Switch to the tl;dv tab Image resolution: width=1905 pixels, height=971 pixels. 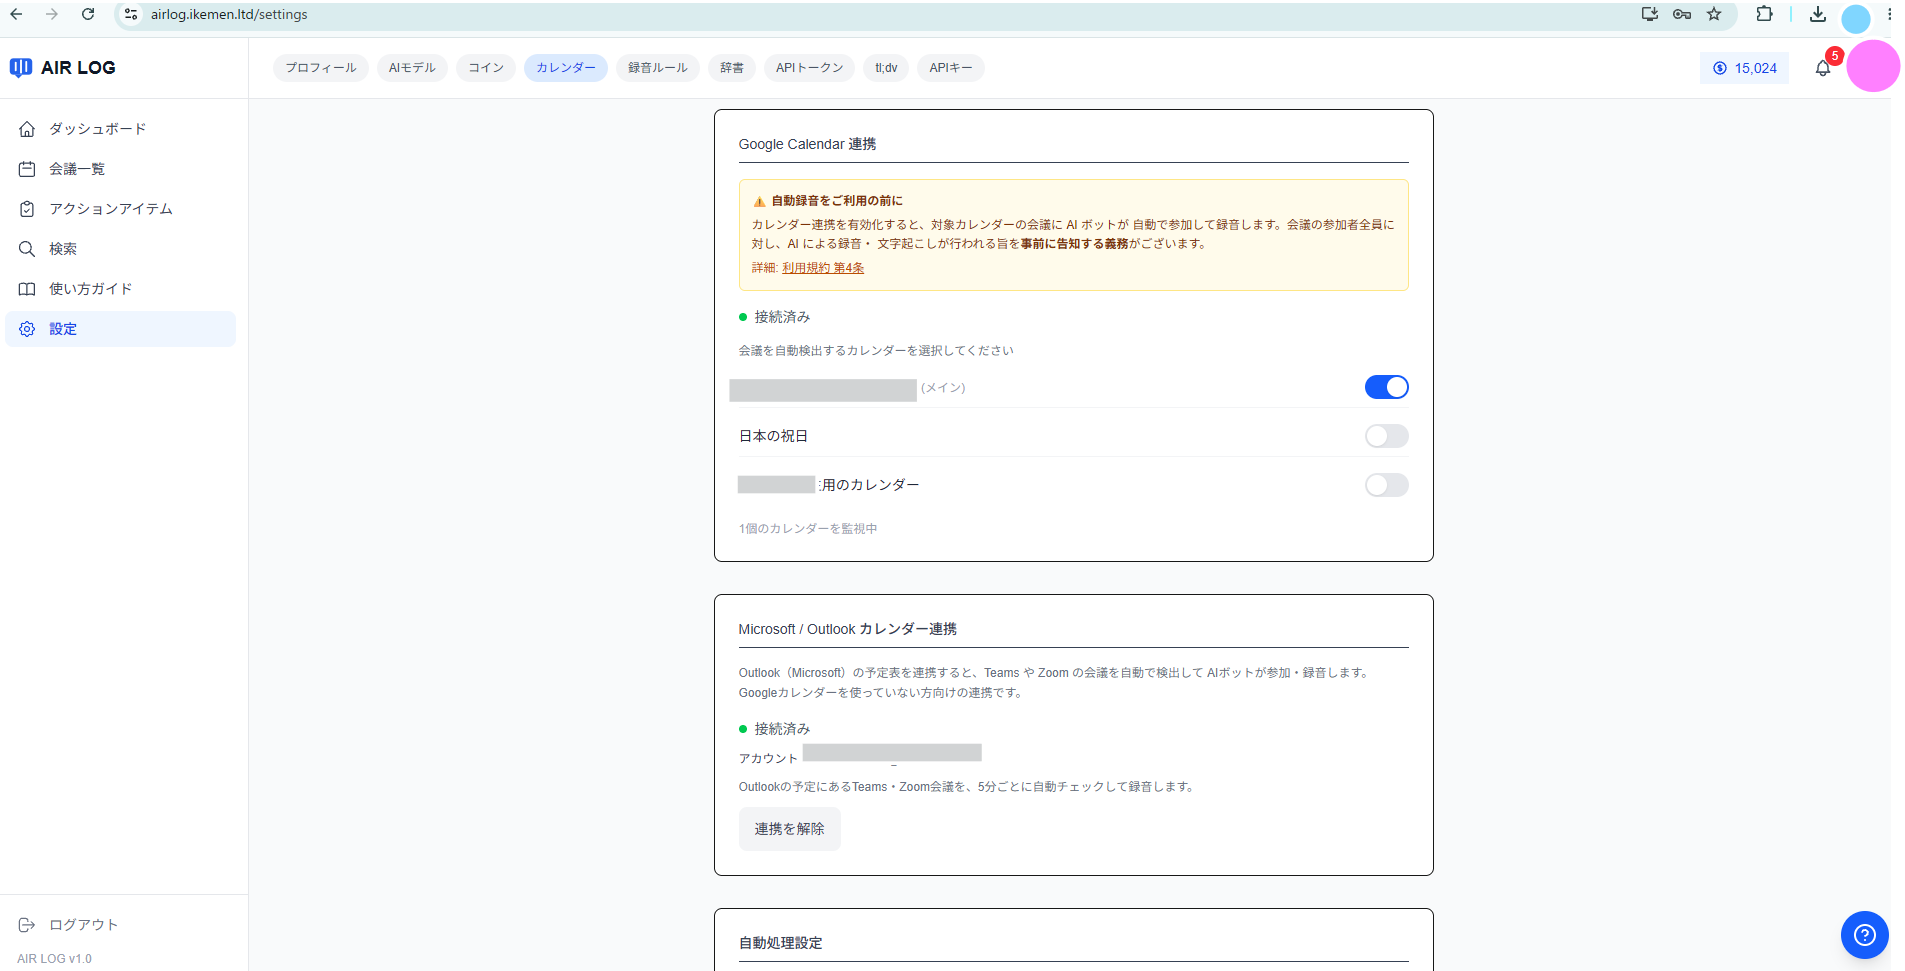click(886, 68)
